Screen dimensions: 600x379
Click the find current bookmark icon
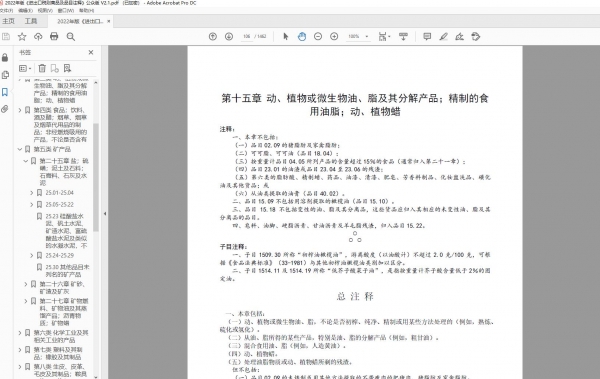click(67, 69)
